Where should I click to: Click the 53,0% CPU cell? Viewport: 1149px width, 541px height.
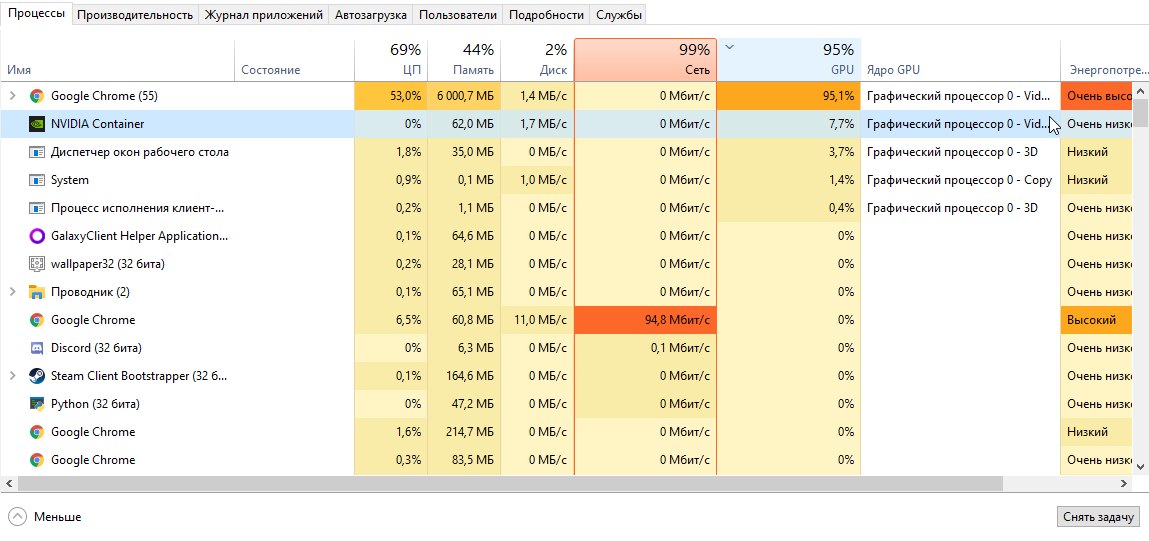[x=391, y=96]
